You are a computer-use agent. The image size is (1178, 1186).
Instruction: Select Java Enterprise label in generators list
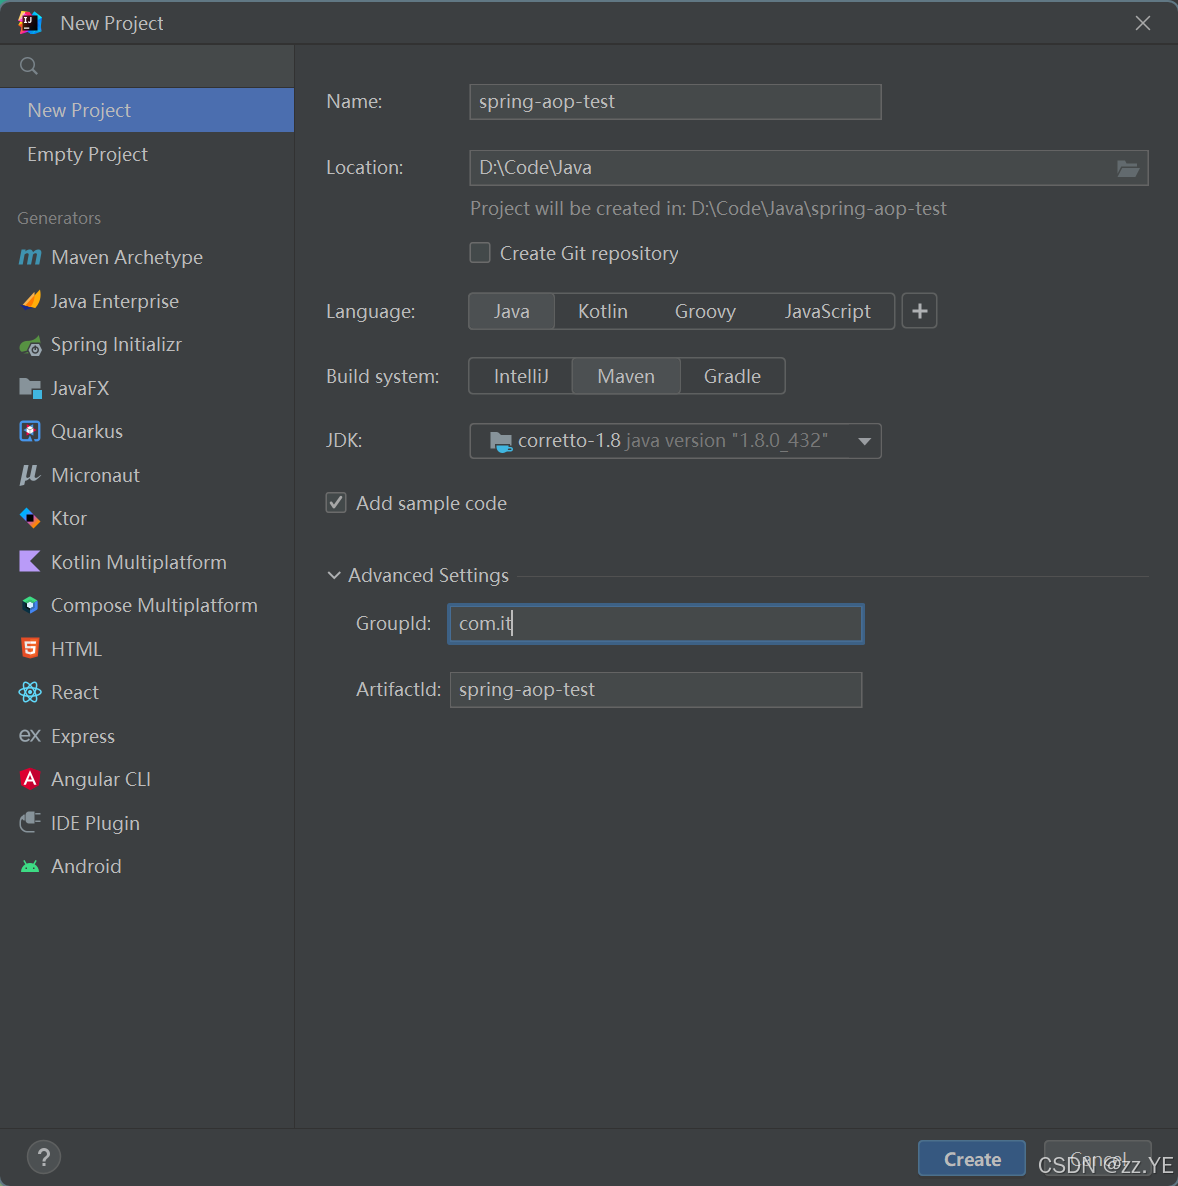click(115, 301)
